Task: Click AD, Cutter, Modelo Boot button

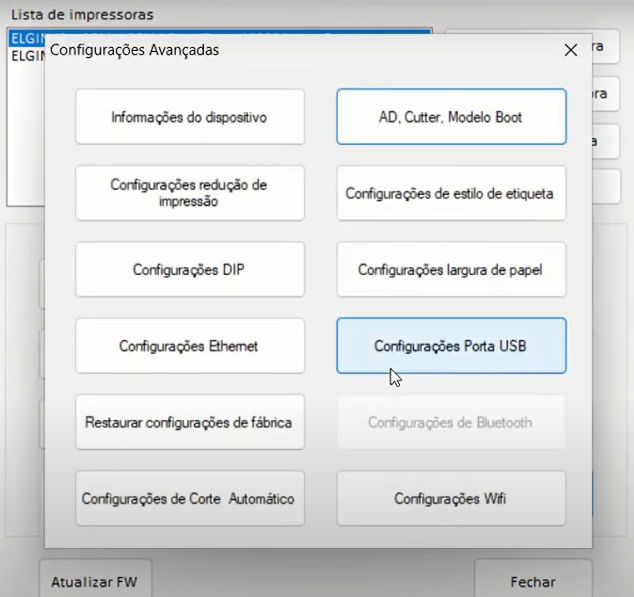Action: click(x=451, y=117)
